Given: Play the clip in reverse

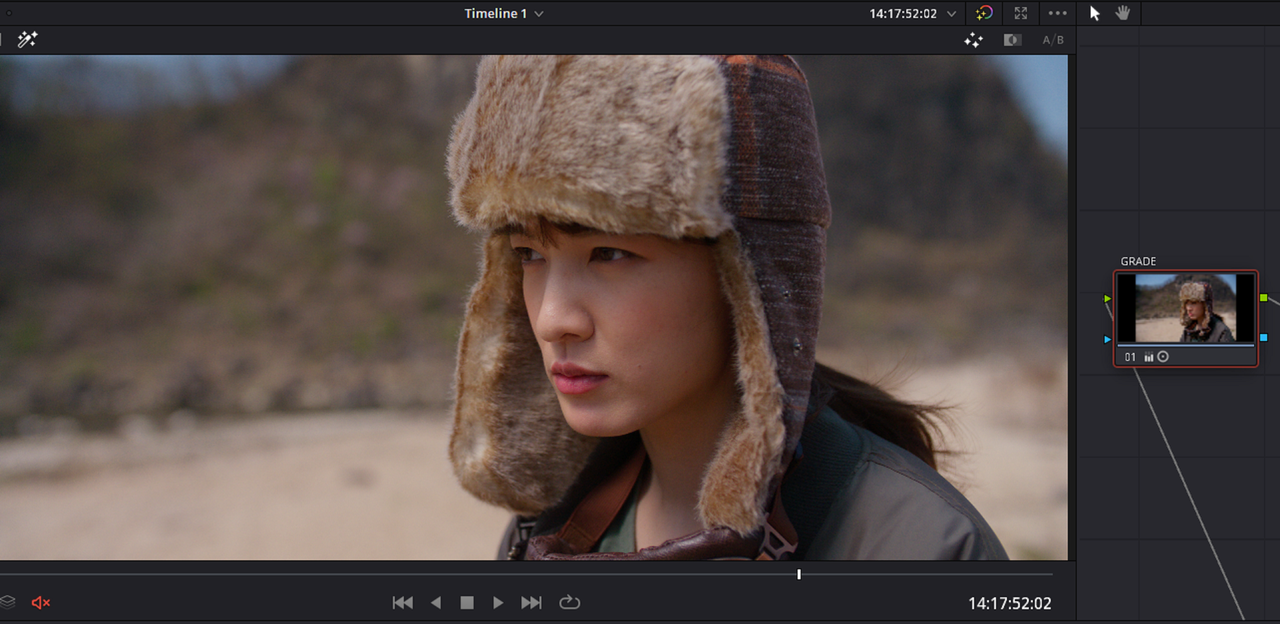Looking at the screenshot, I should pyautogui.click(x=435, y=602).
